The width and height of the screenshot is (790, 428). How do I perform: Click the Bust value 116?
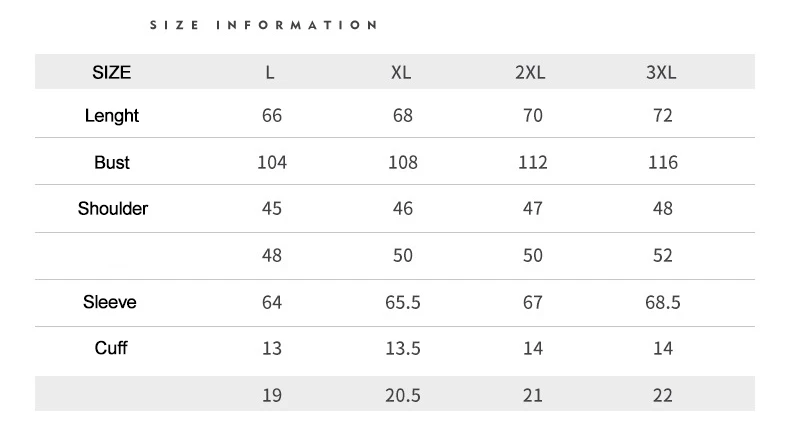click(663, 162)
